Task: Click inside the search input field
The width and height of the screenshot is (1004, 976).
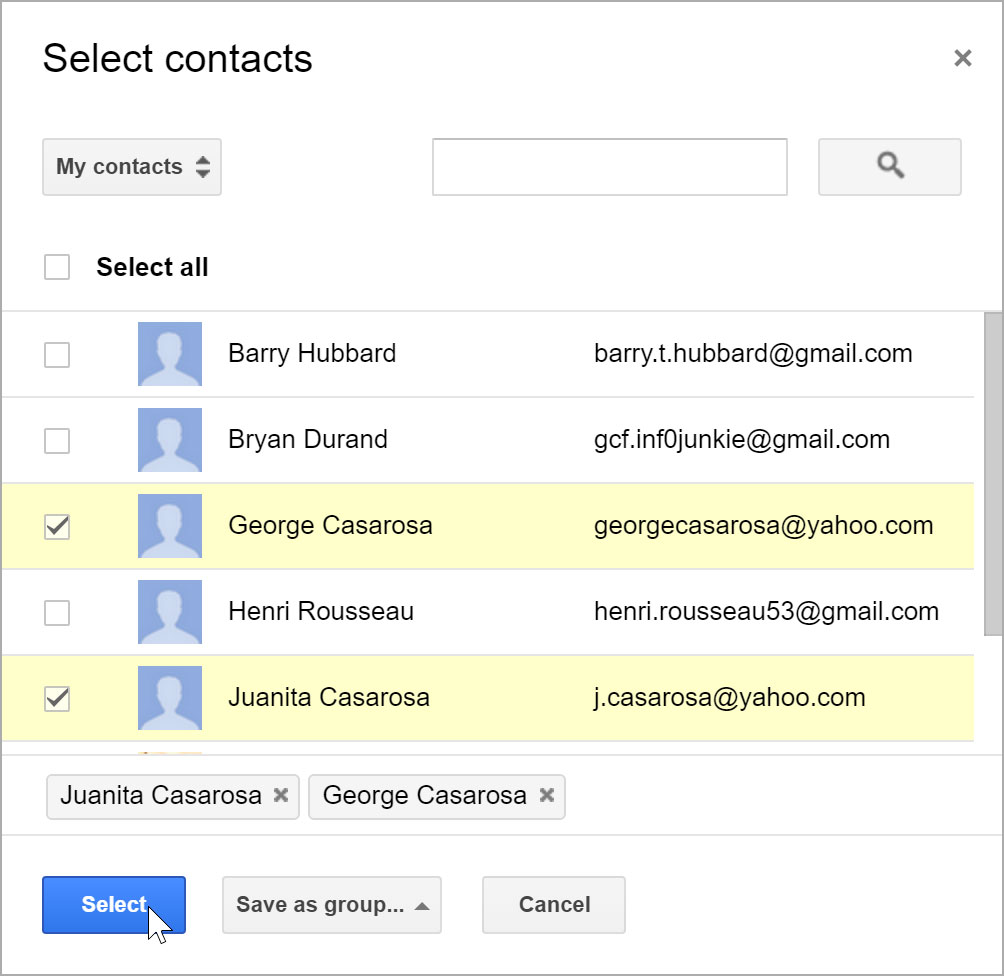Action: [x=609, y=167]
